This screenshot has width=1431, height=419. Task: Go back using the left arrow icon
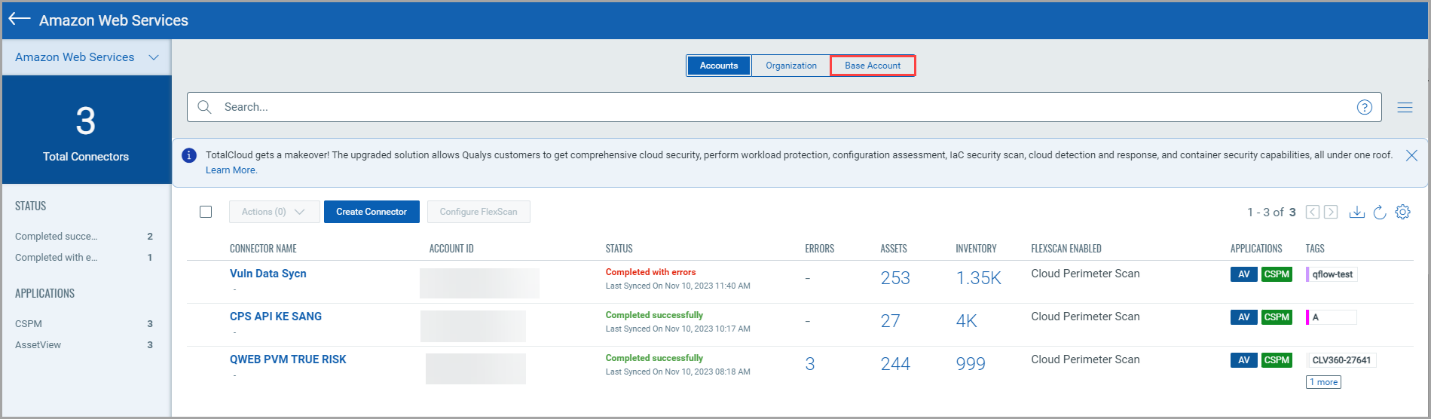click(19, 20)
